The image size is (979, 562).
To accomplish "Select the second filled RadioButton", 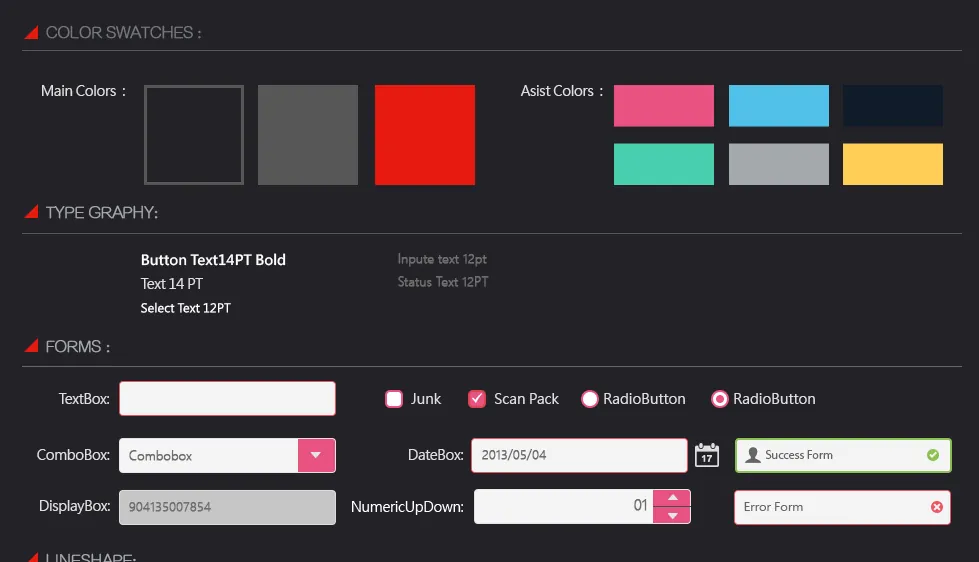I will point(719,399).
